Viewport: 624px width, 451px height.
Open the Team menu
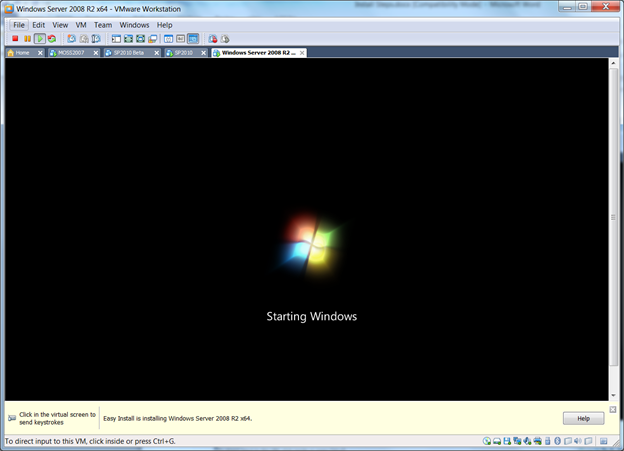coord(103,25)
